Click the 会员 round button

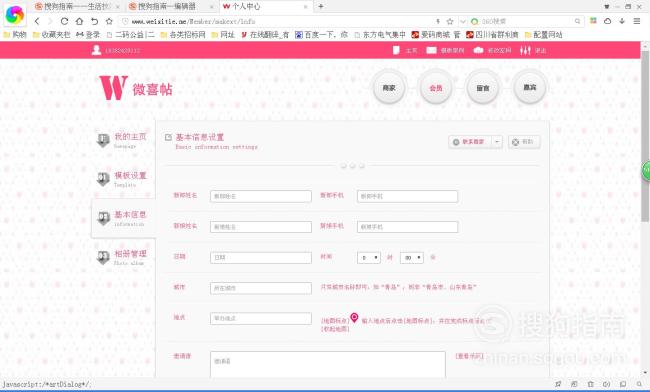pos(435,87)
